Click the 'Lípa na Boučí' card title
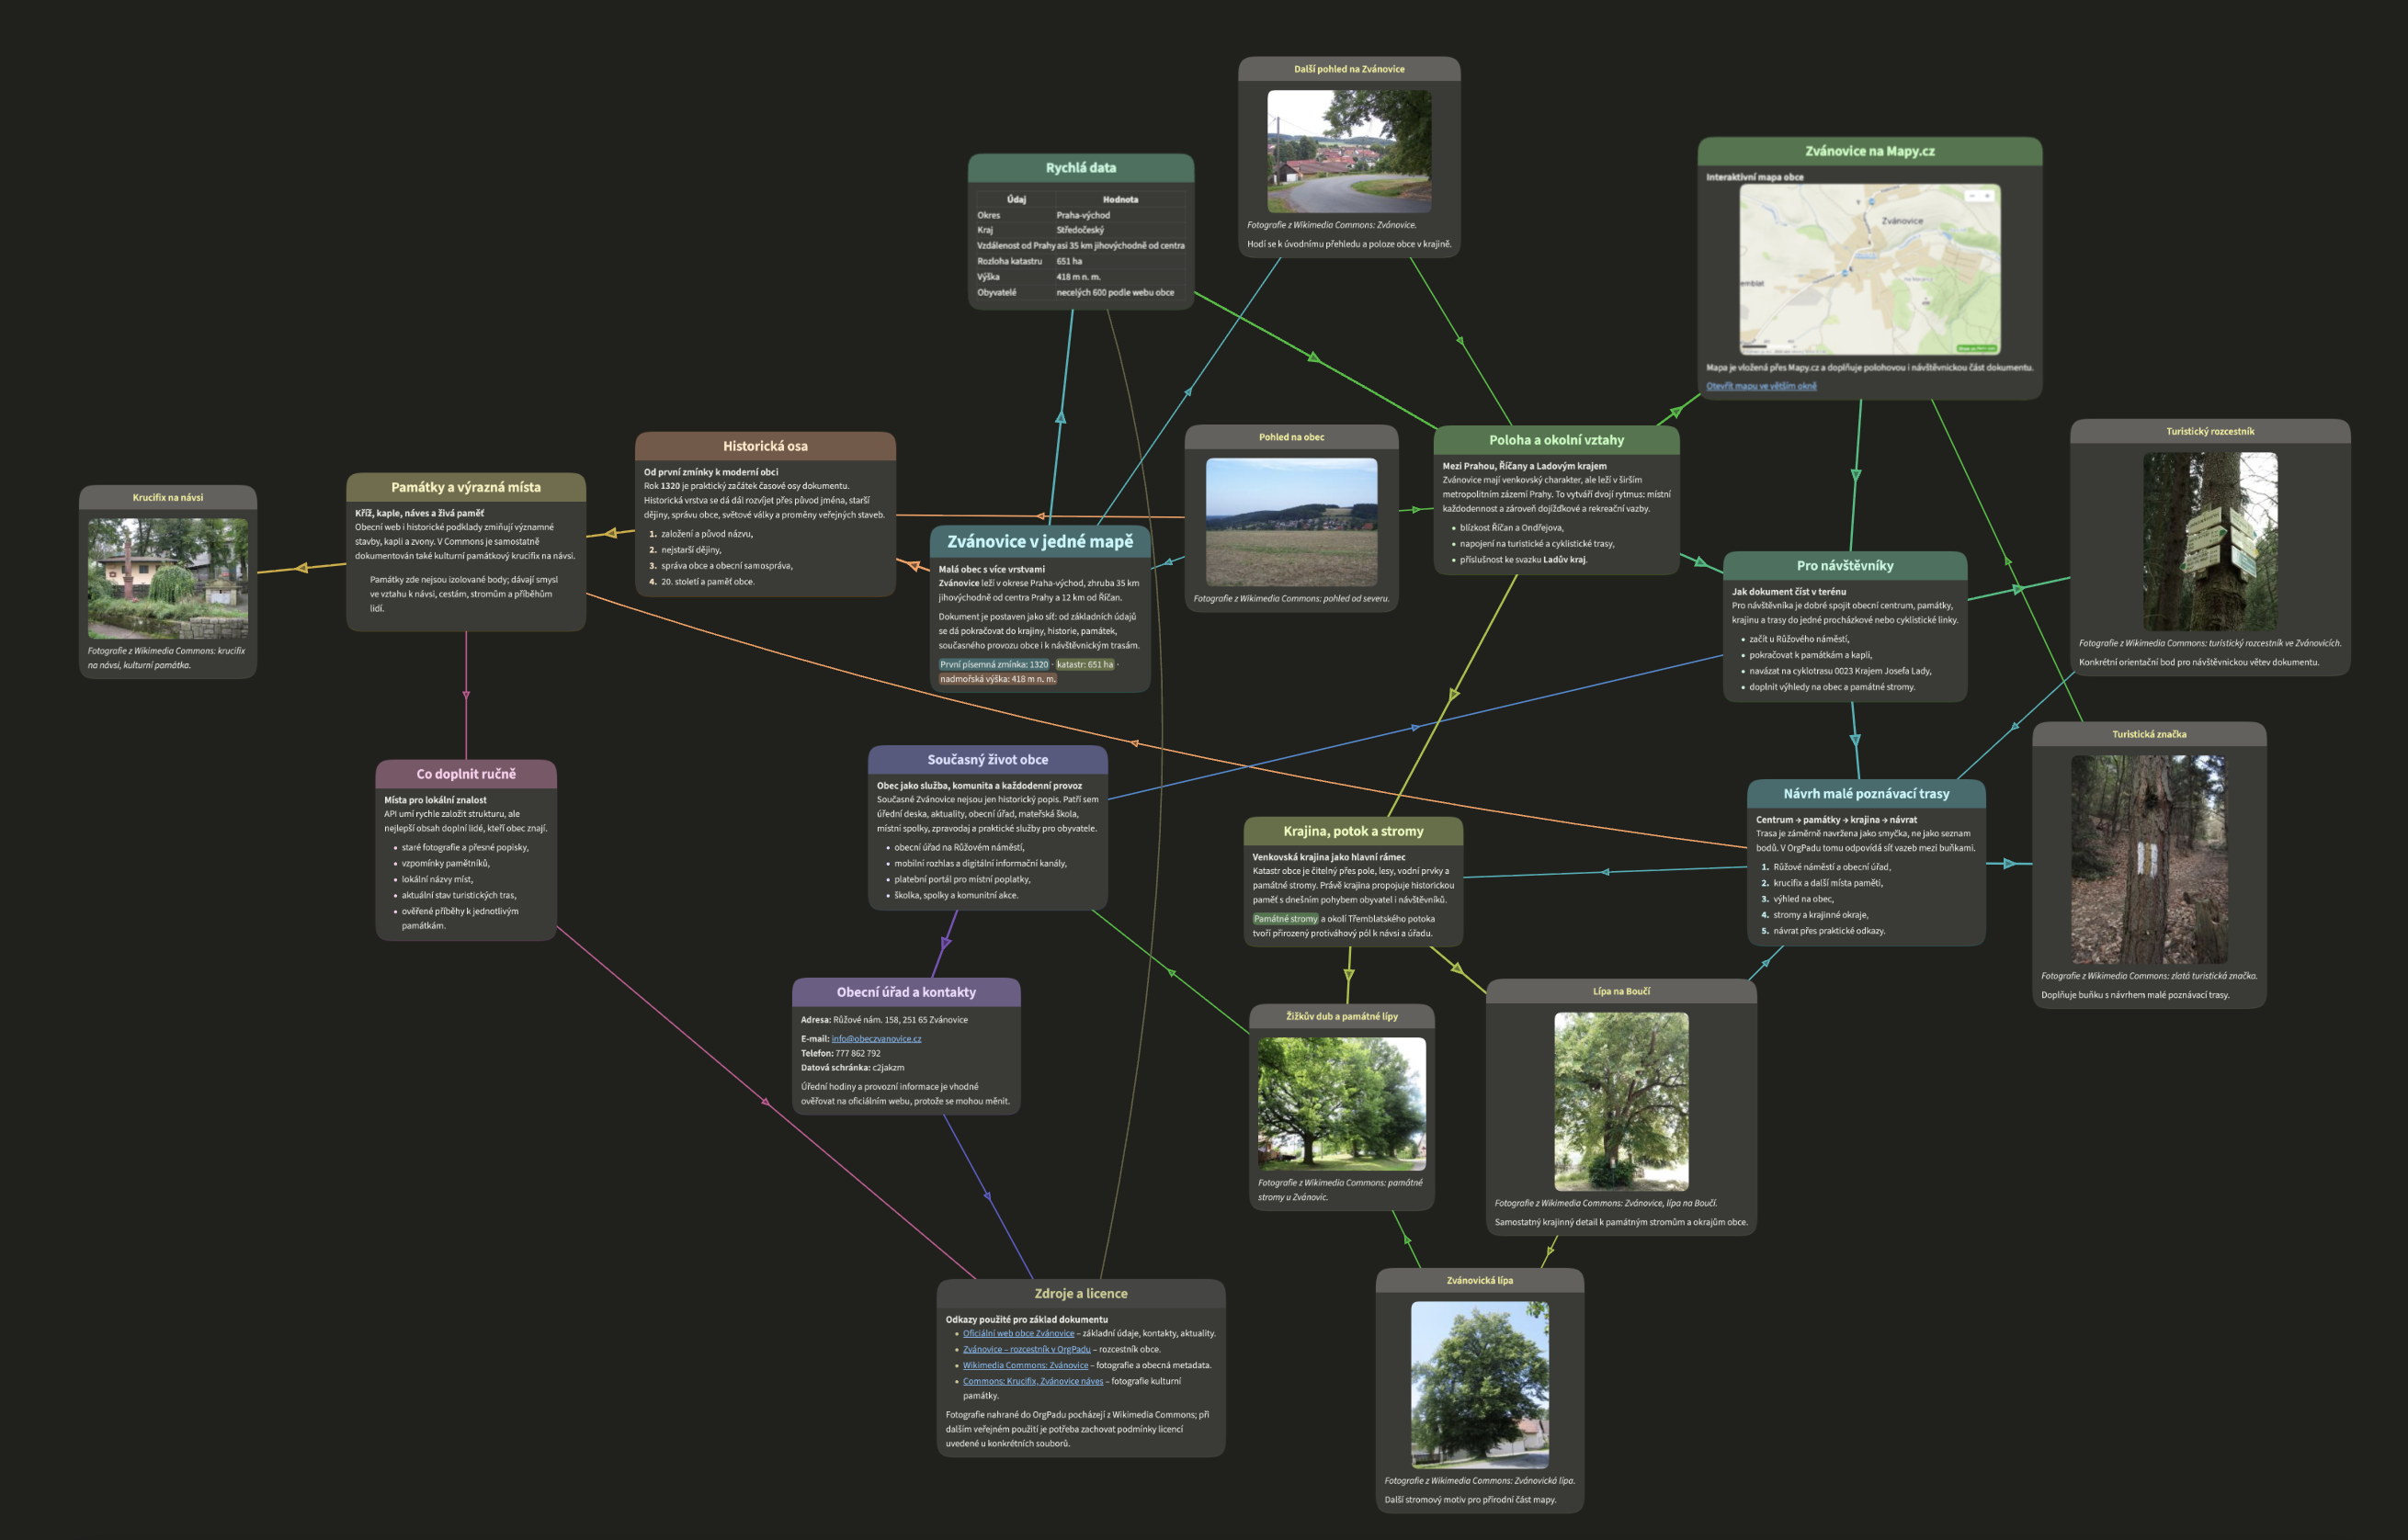This screenshot has width=2408, height=1540. click(1621, 992)
